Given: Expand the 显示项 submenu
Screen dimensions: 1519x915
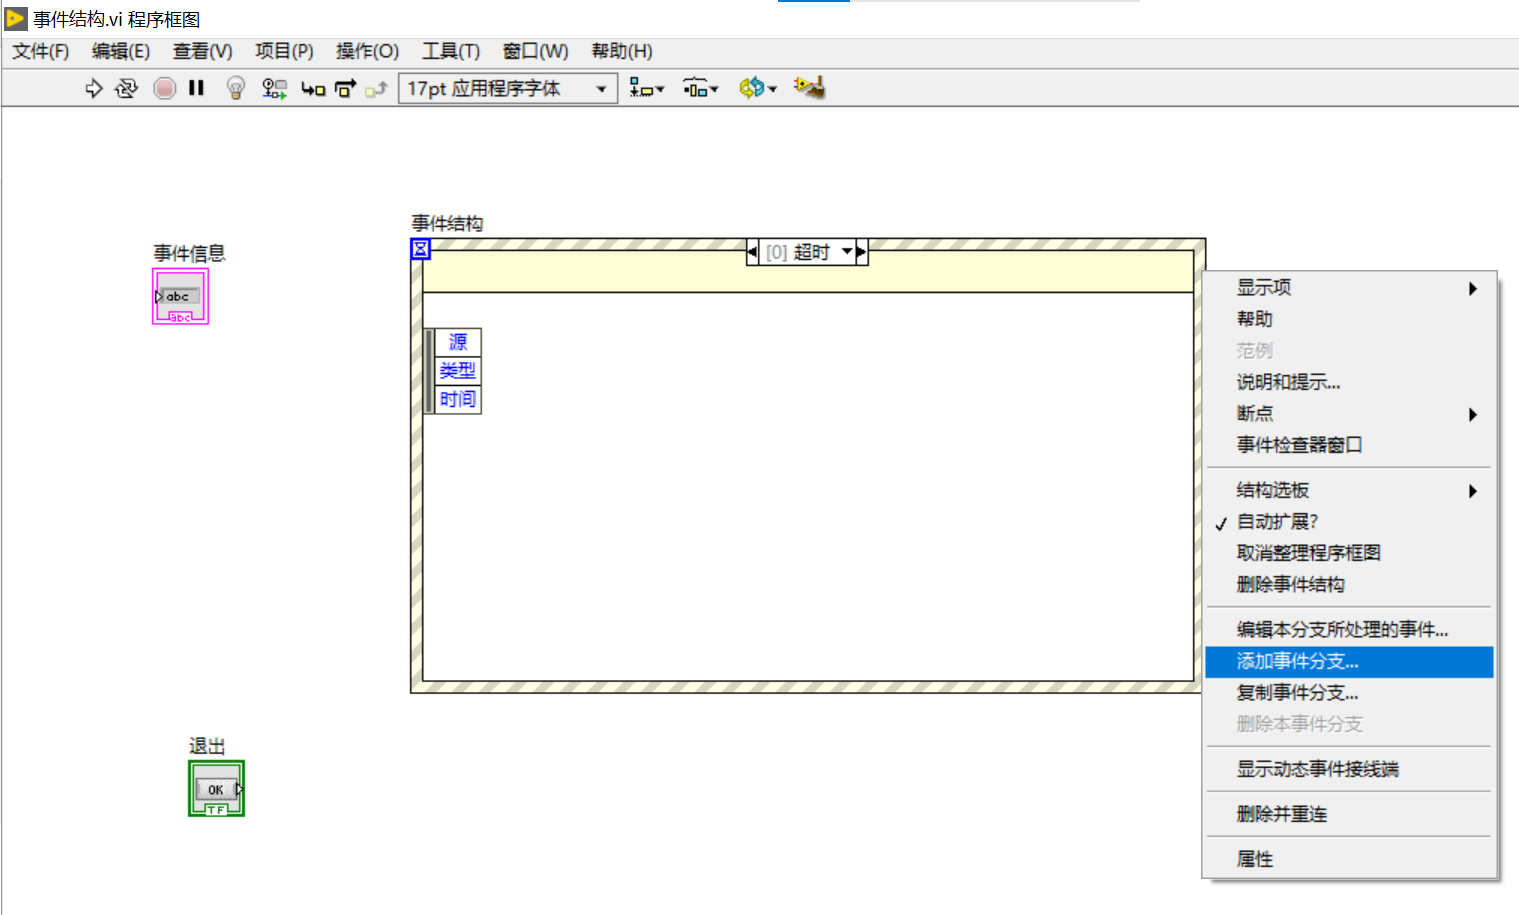Looking at the screenshot, I should pos(1349,288).
